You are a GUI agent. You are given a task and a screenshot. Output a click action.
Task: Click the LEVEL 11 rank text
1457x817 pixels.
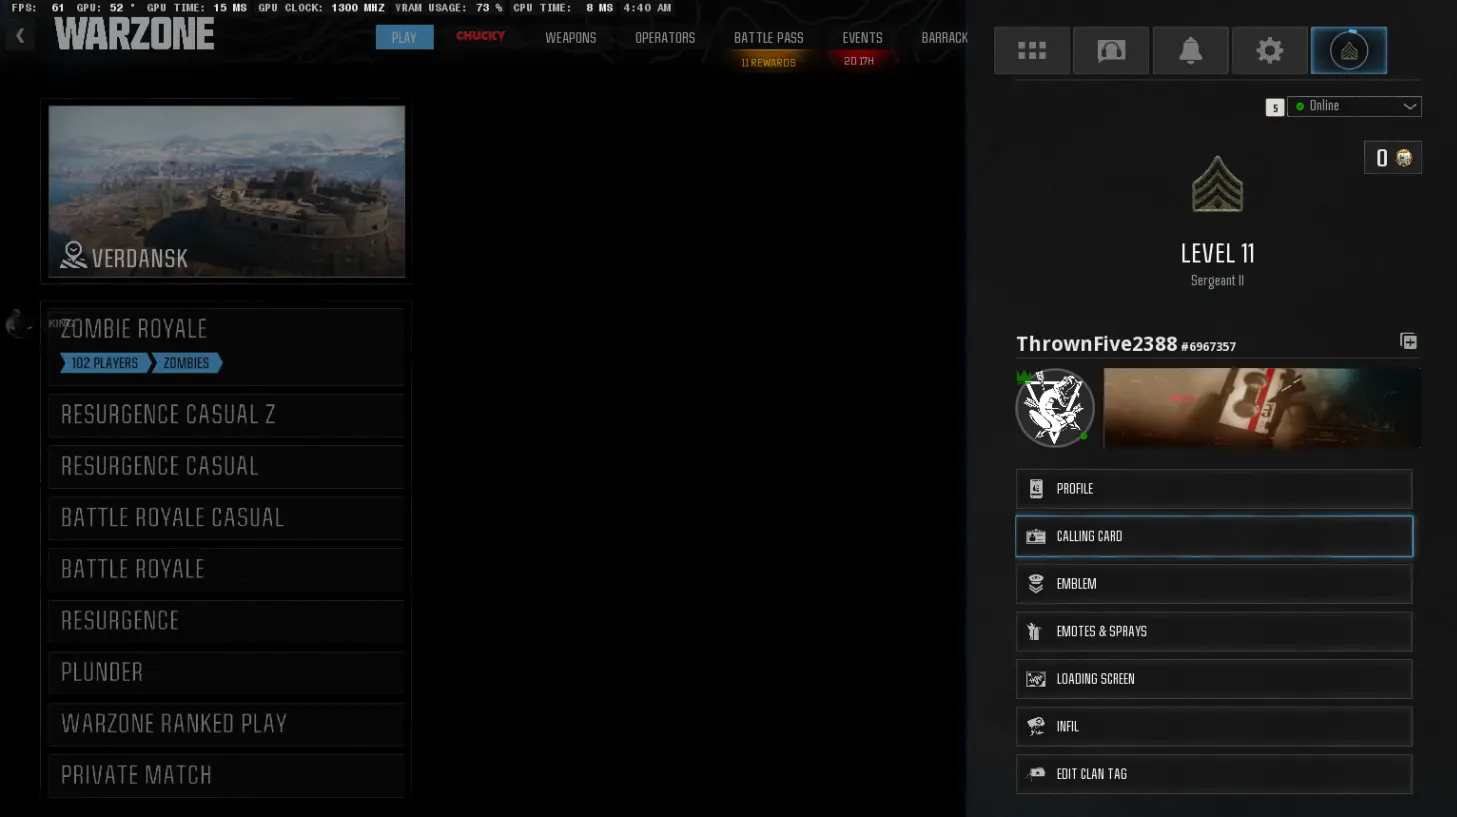[1217, 253]
